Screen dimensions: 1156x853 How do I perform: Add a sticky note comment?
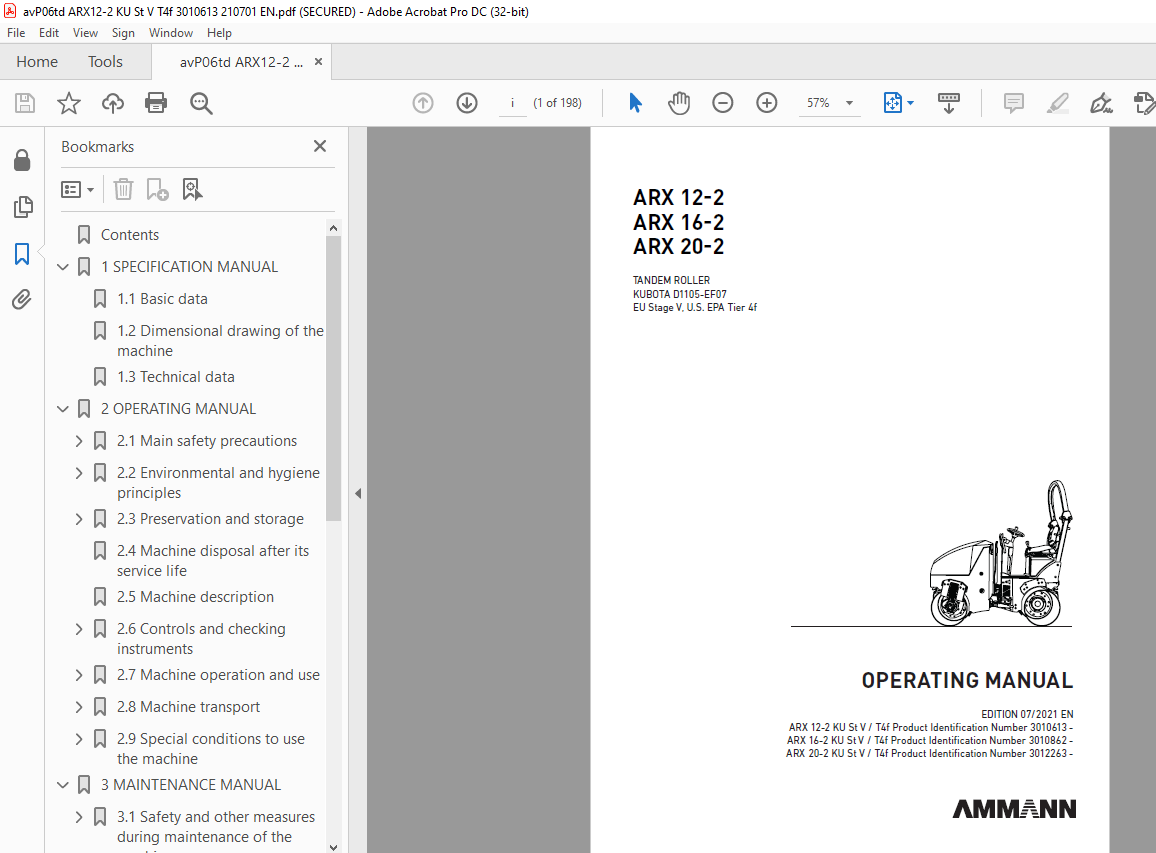point(1014,103)
